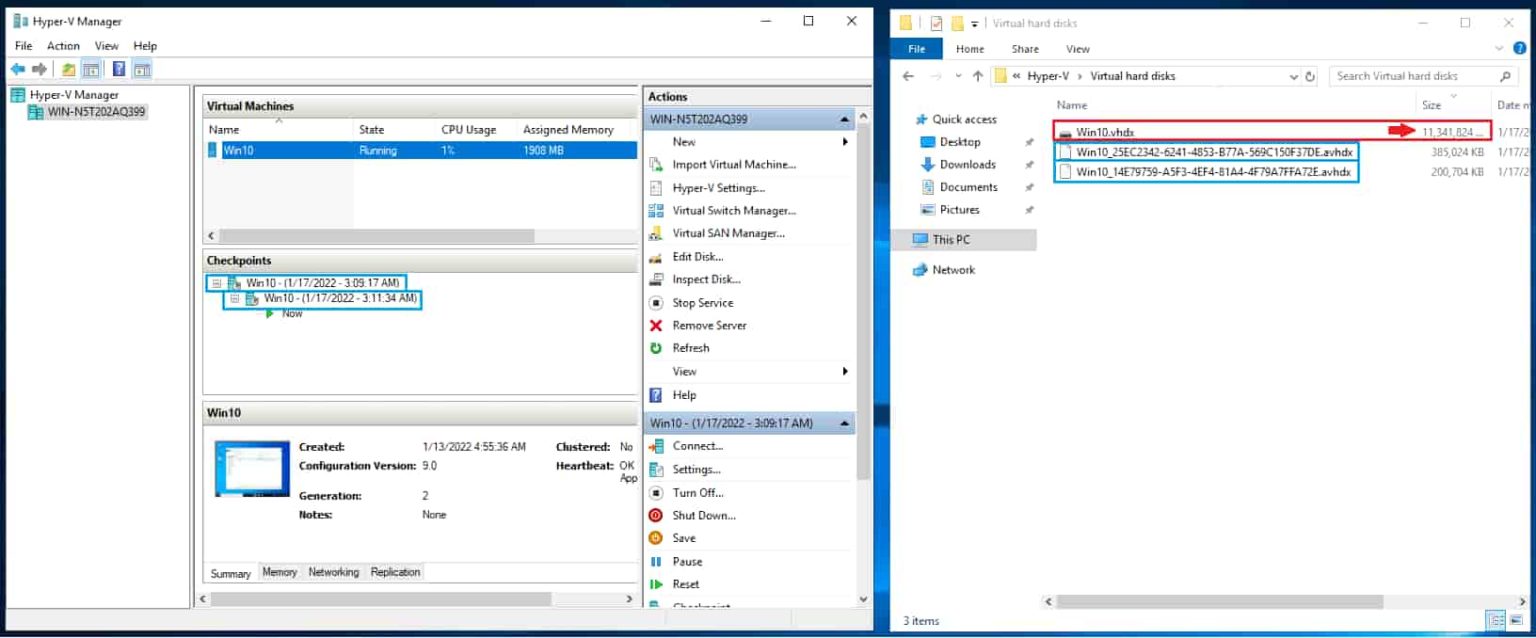Switch to the Networking tab for Win10

[333, 571]
